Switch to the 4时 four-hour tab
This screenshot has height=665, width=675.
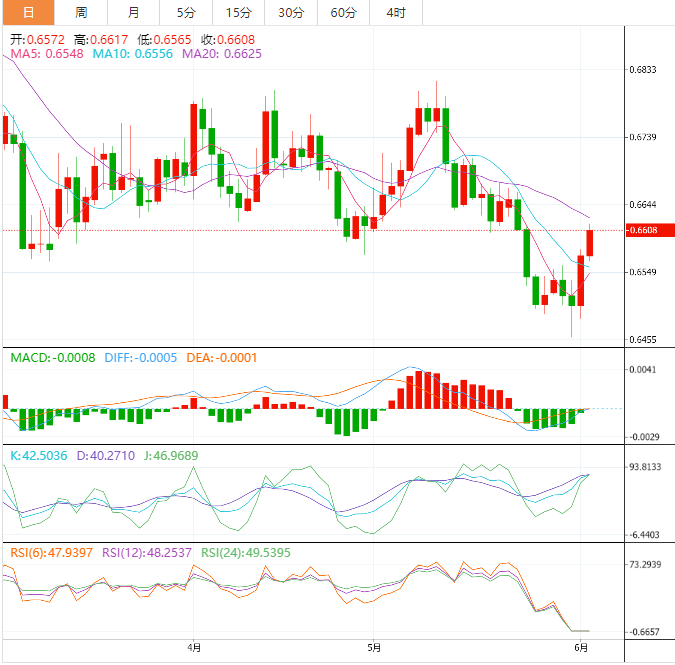(395, 13)
